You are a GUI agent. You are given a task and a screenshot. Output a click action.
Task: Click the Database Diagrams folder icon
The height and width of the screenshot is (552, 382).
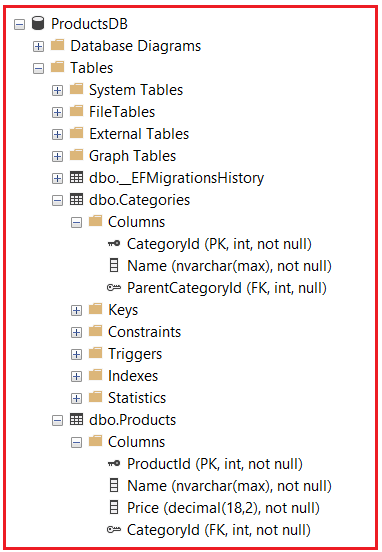(x=57, y=45)
